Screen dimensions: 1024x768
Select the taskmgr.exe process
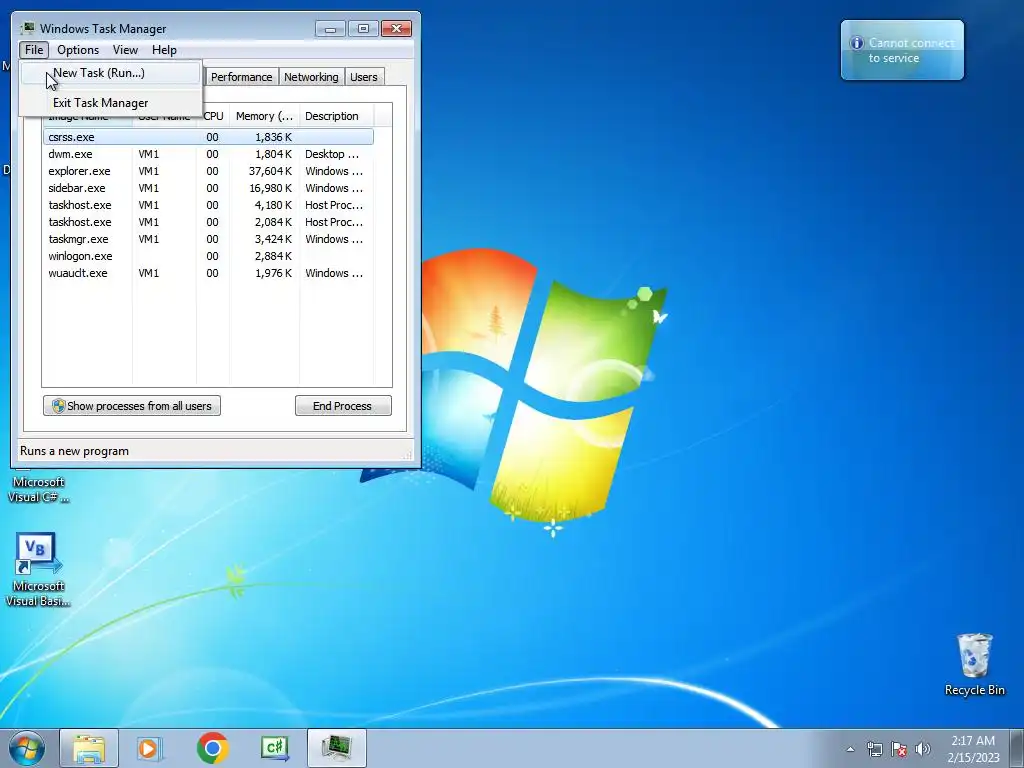coord(208,239)
